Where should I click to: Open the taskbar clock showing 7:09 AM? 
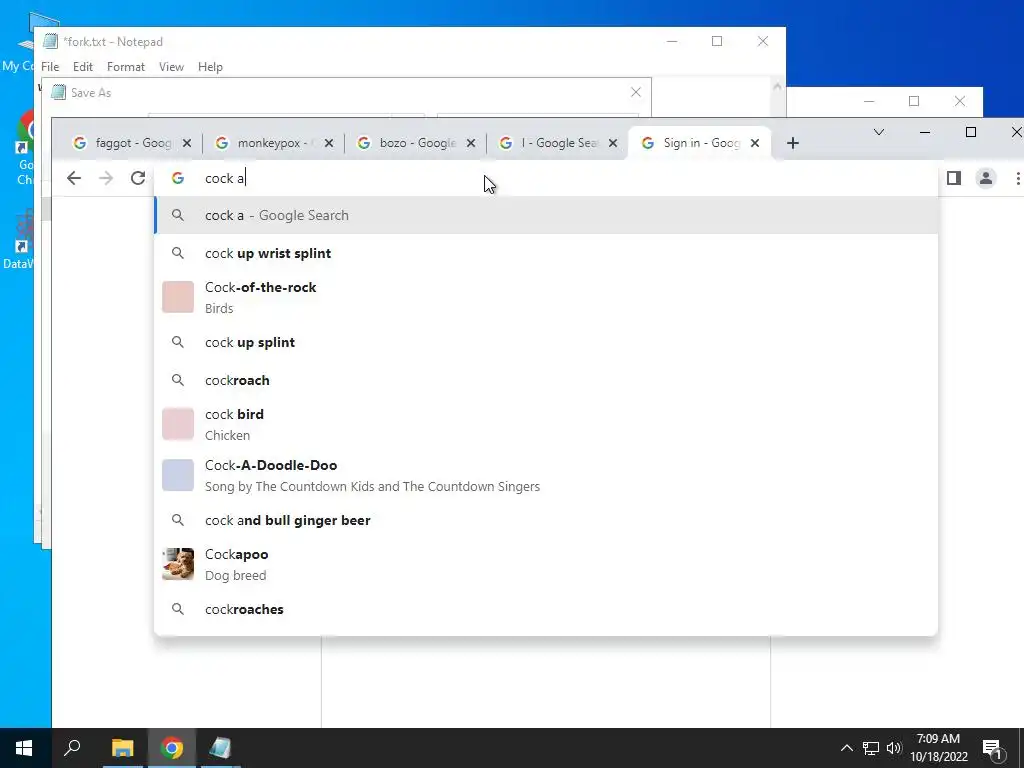coord(938,748)
